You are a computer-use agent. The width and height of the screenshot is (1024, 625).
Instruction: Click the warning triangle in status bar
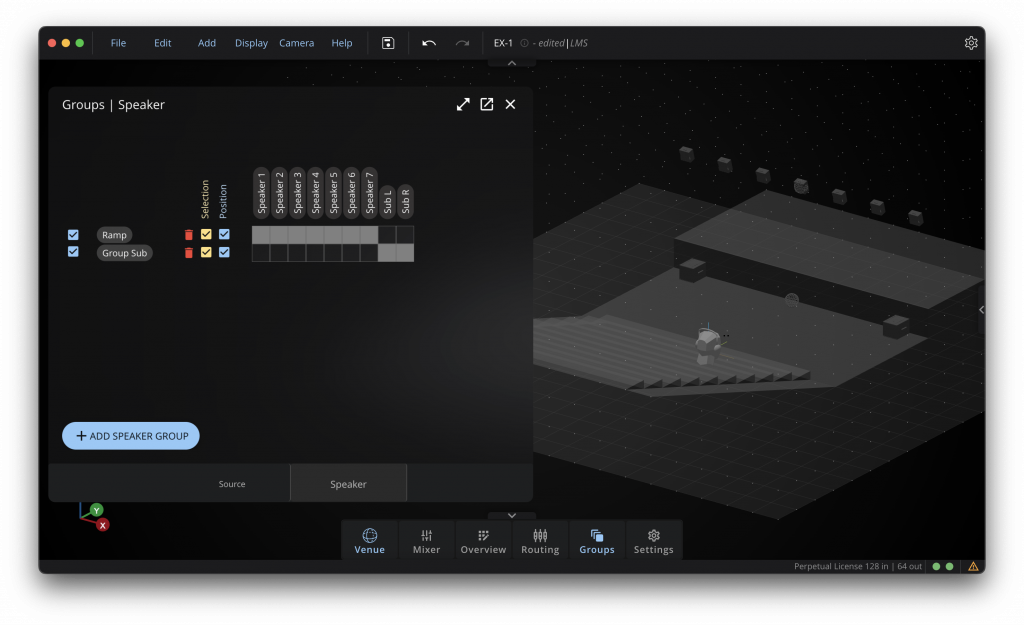(973, 566)
